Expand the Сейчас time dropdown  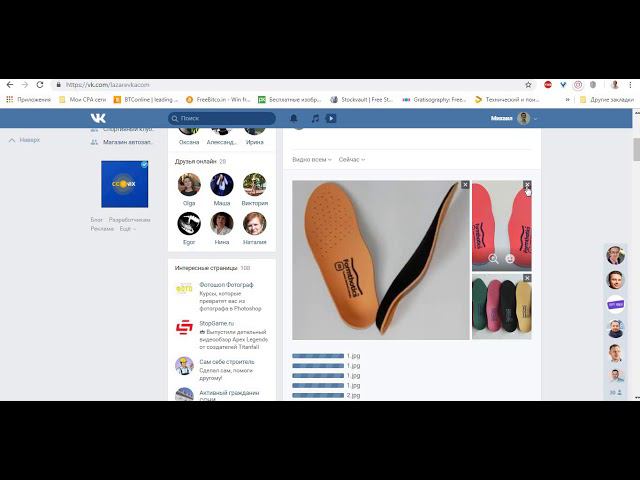point(351,160)
